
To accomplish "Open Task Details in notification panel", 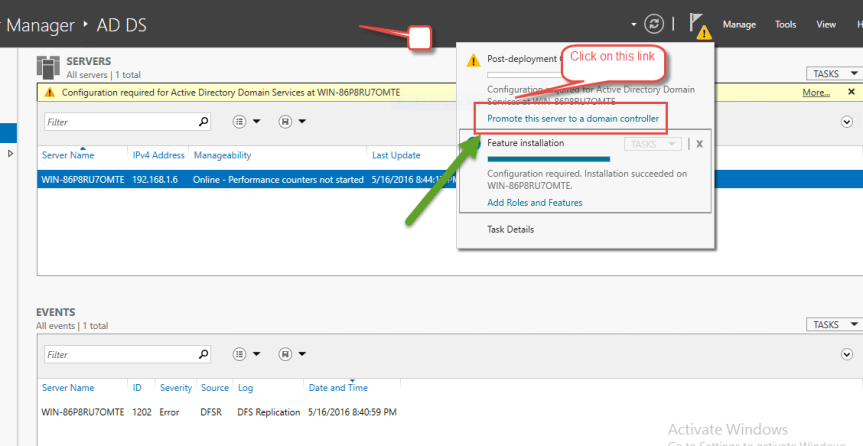I will pyautogui.click(x=510, y=229).
